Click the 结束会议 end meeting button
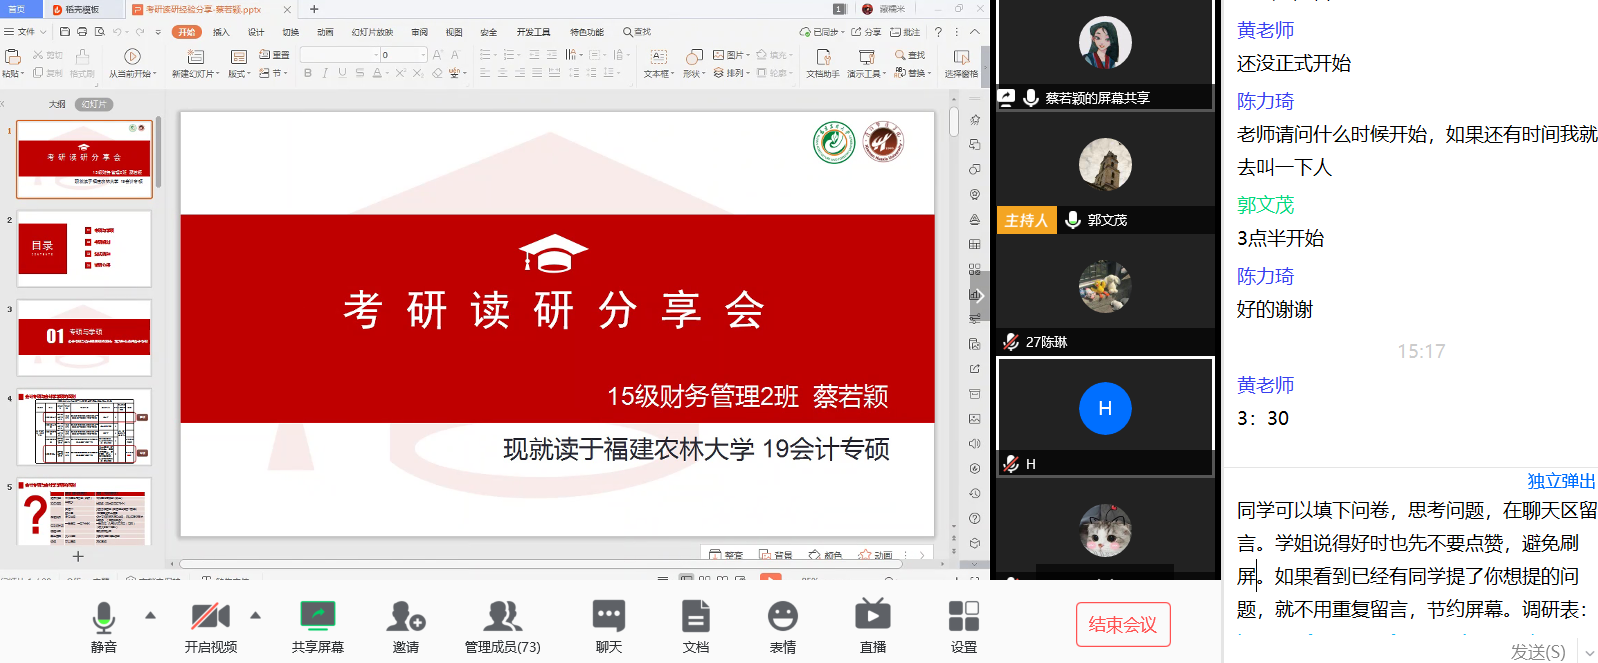1598x663 pixels. [x=1122, y=625]
